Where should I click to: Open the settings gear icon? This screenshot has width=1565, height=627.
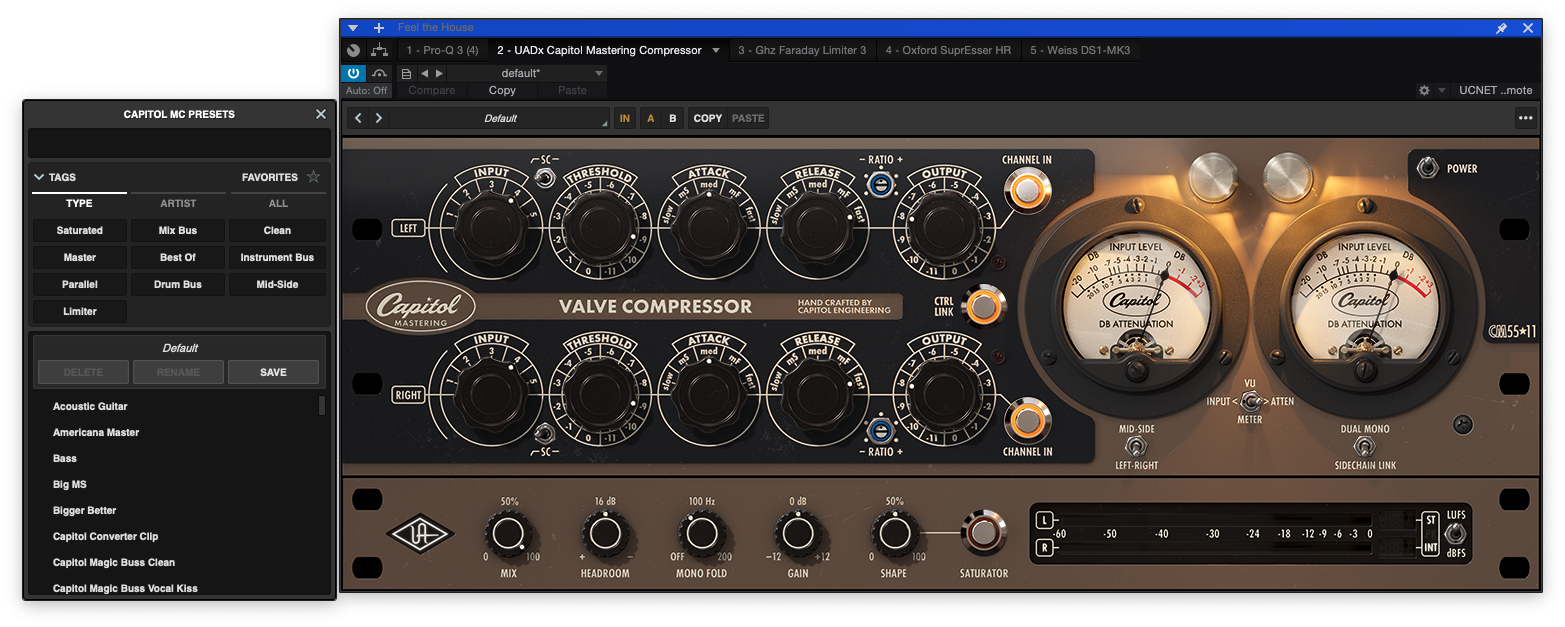point(1424,90)
